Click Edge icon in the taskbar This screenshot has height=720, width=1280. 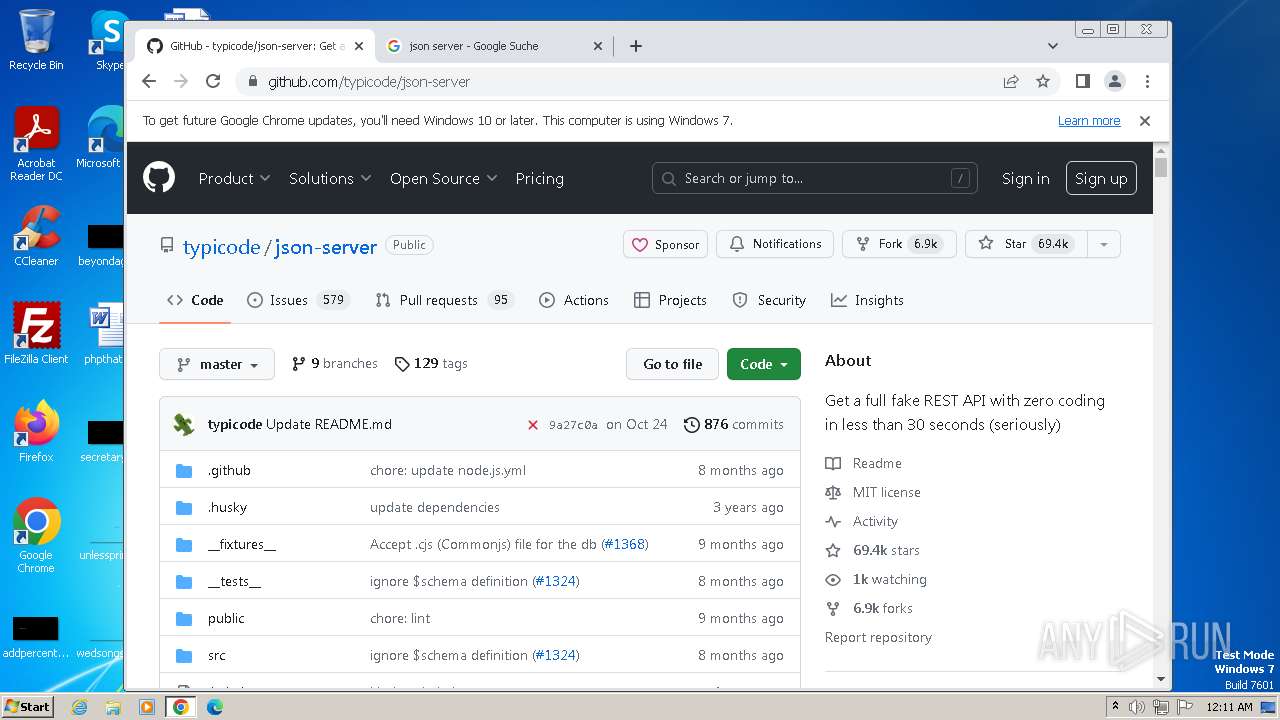point(214,707)
